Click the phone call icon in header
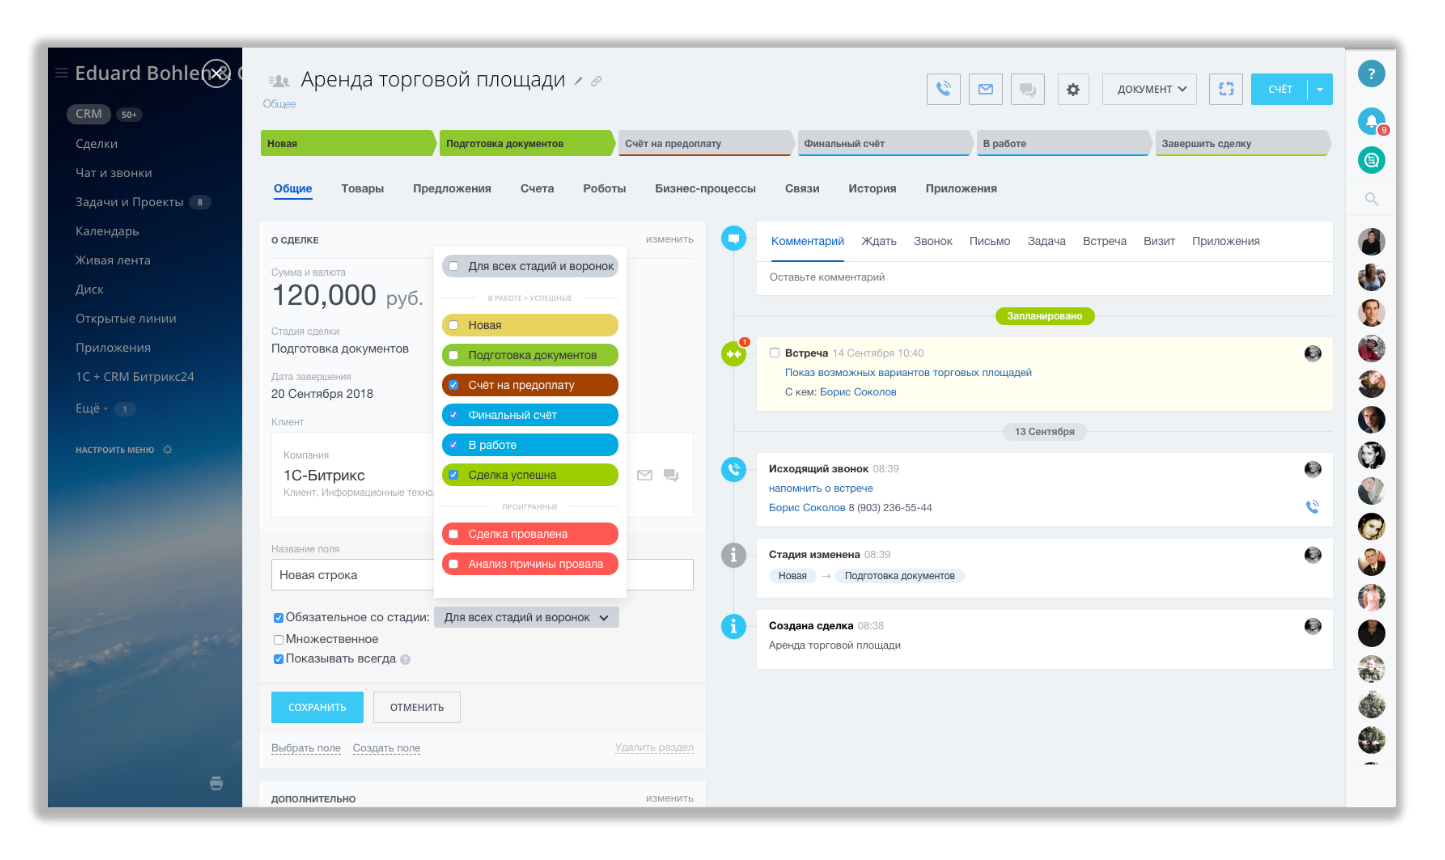Viewport: 1445px width, 860px height. pos(943,89)
